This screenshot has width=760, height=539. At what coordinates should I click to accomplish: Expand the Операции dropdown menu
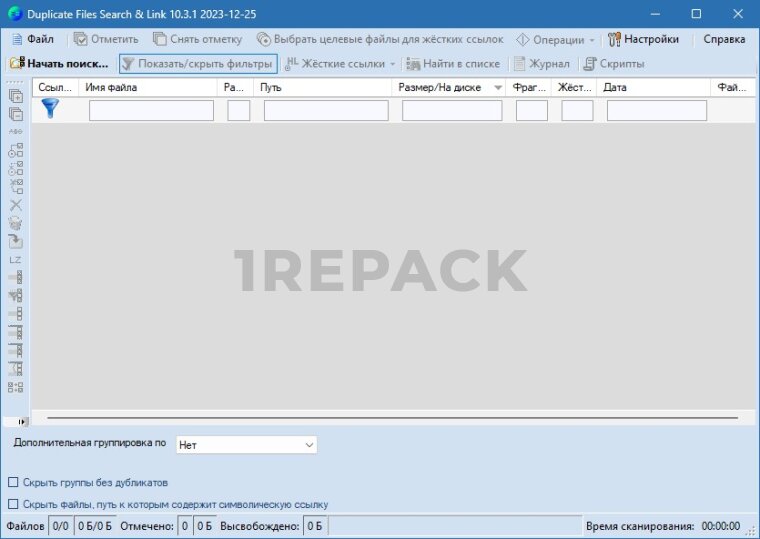coord(556,40)
